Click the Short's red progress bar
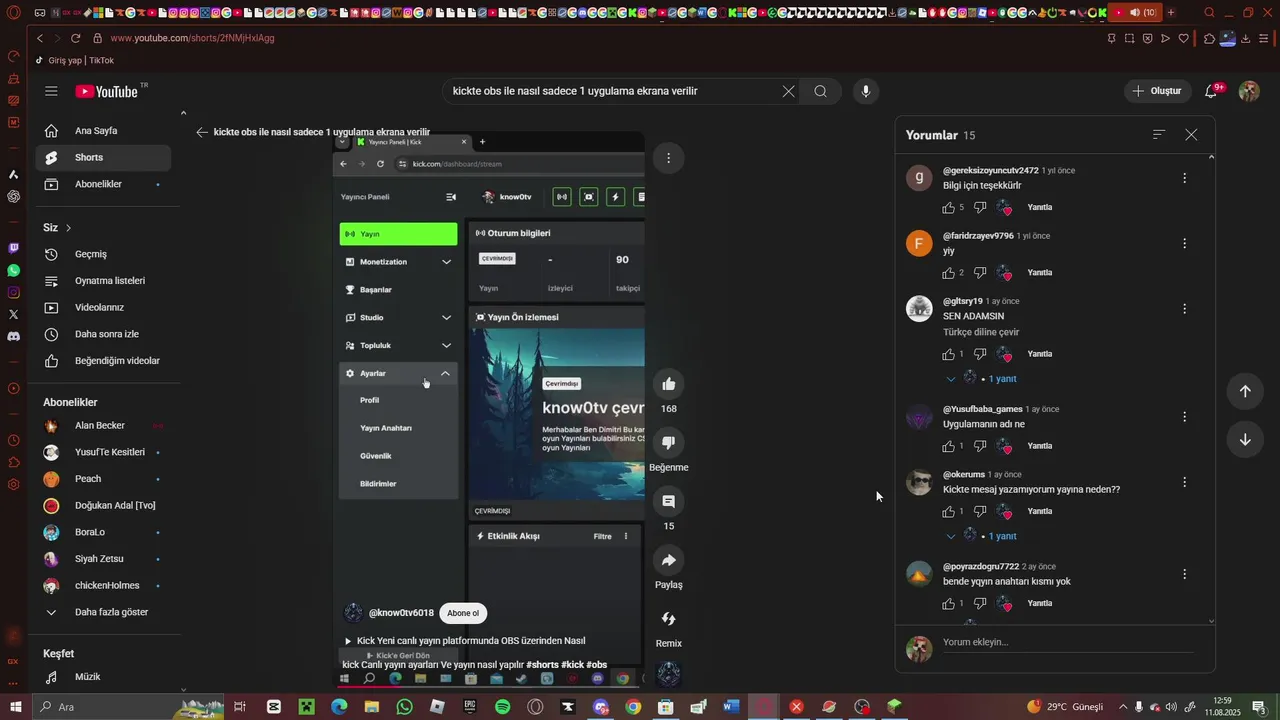The height and width of the screenshot is (720, 1280). pos(489,687)
